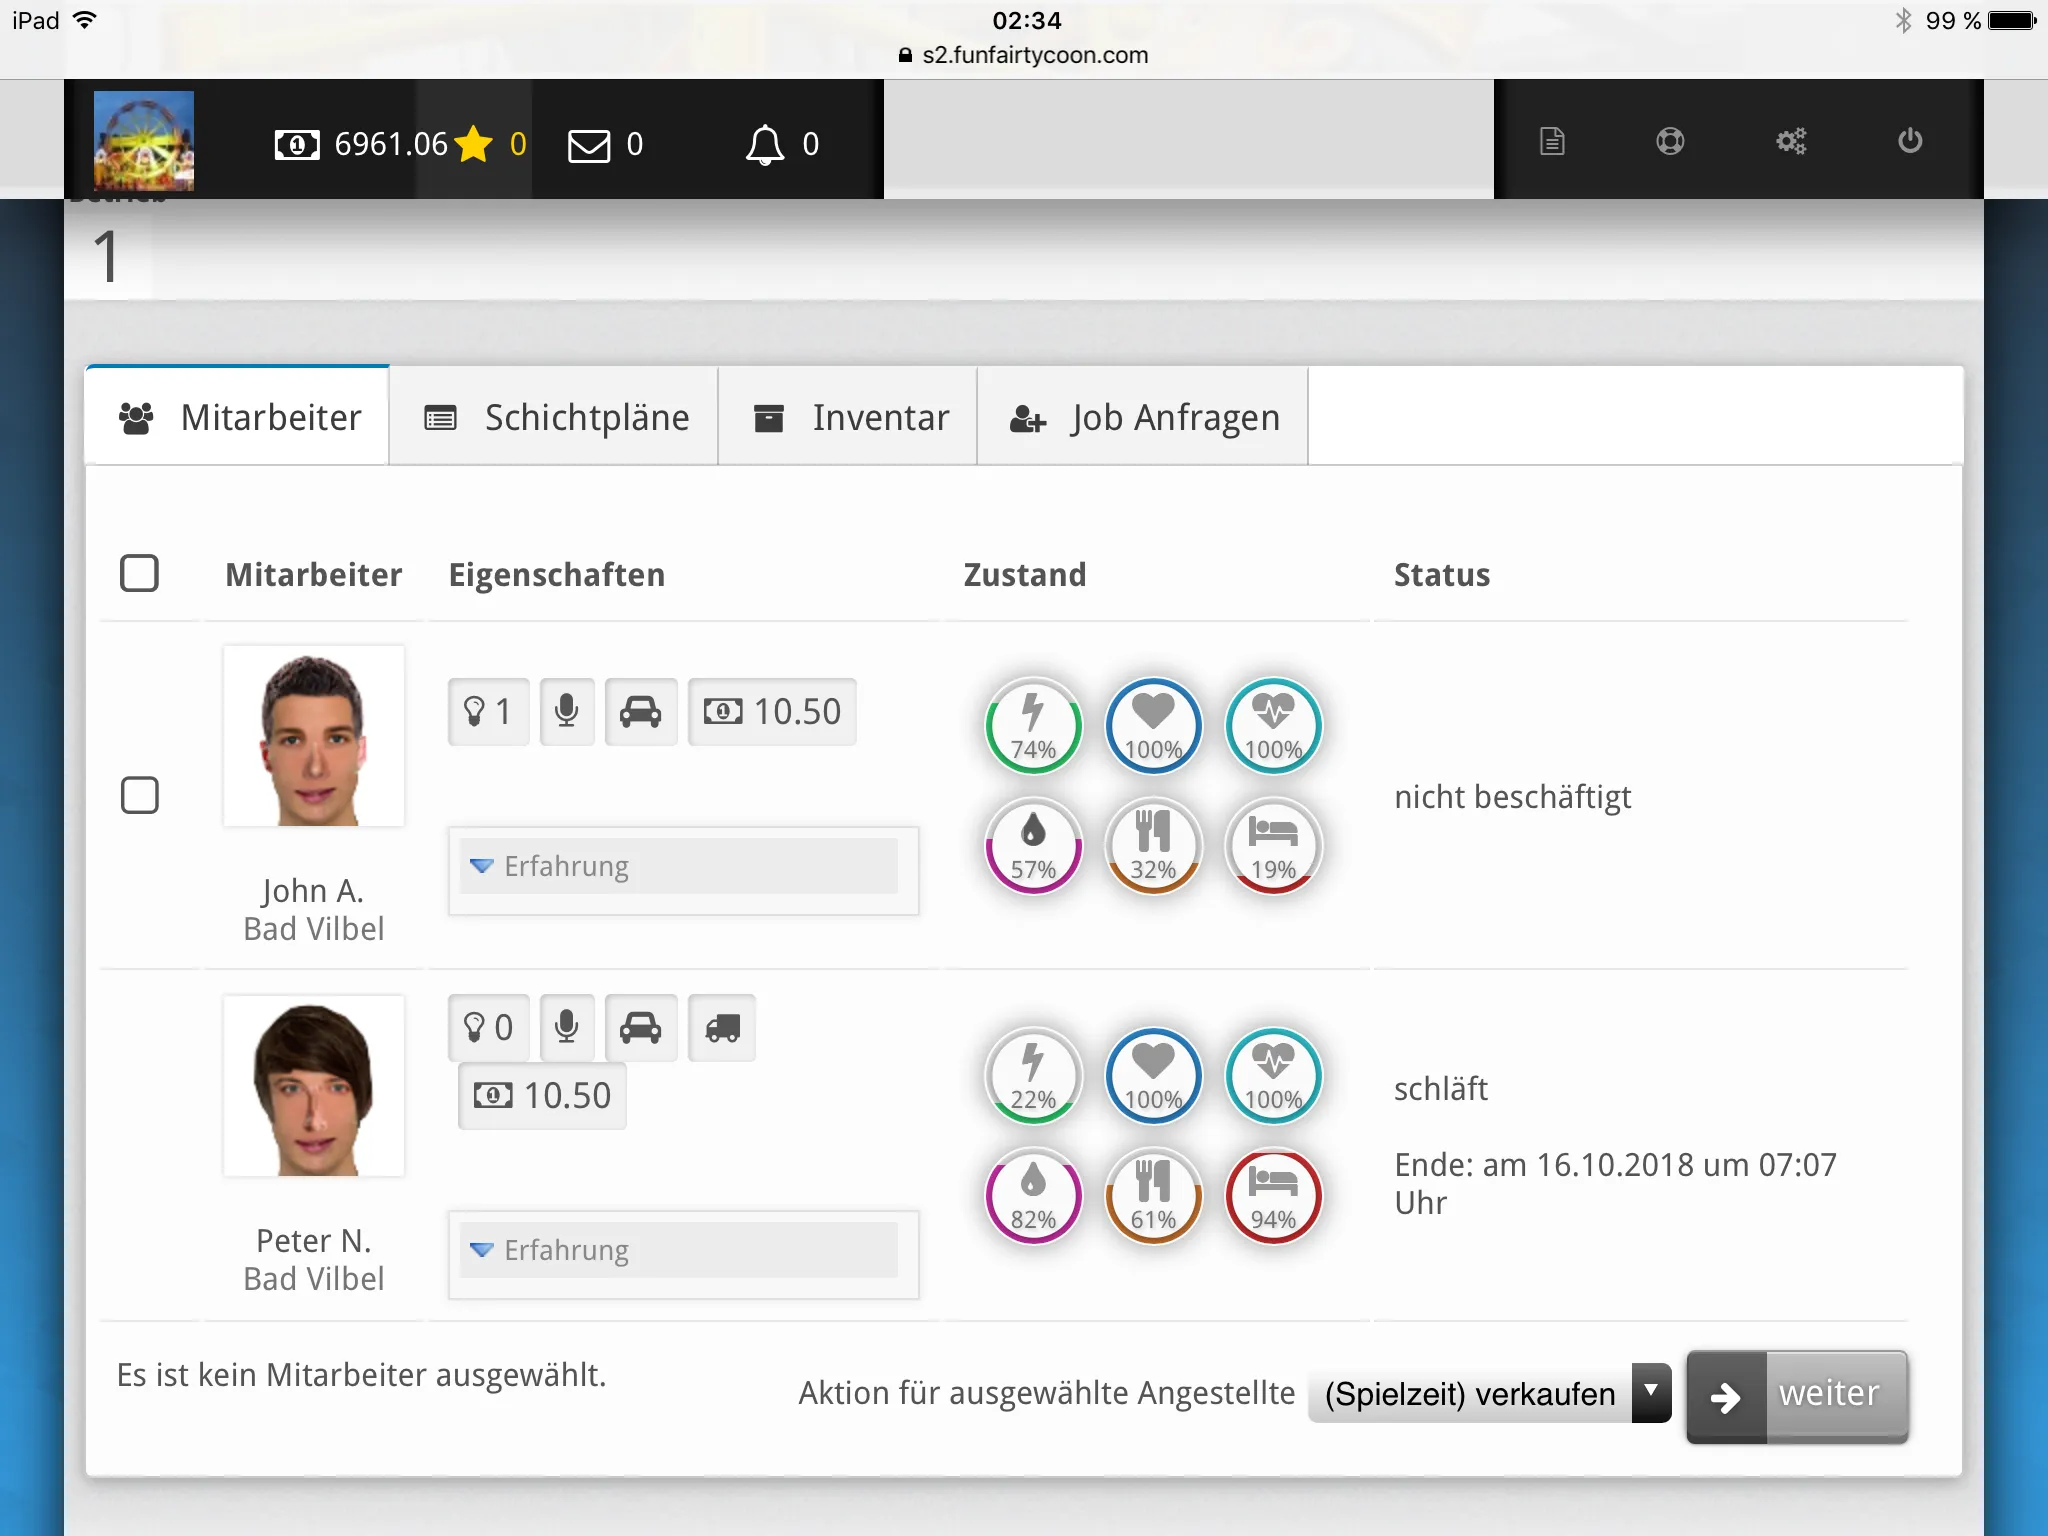Switch to the Inventar tab

[x=849, y=418]
